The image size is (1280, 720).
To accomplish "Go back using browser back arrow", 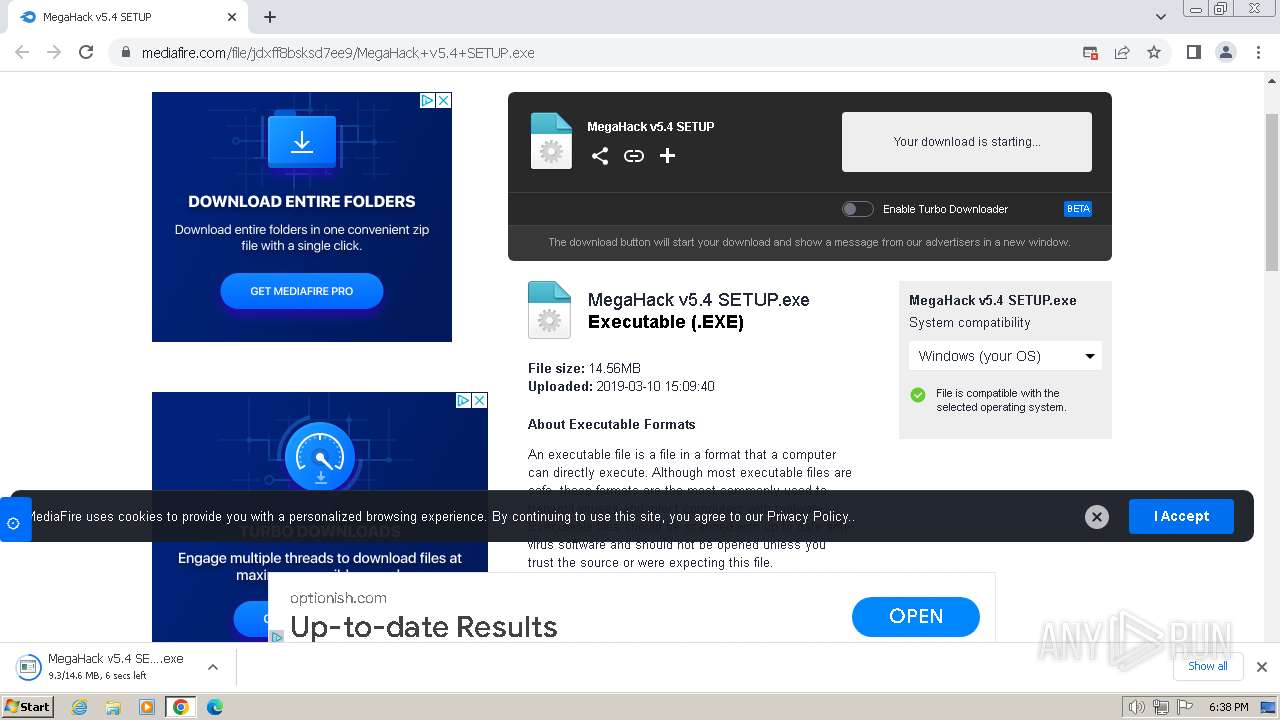I will pyautogui.click(x=22, y=52).
